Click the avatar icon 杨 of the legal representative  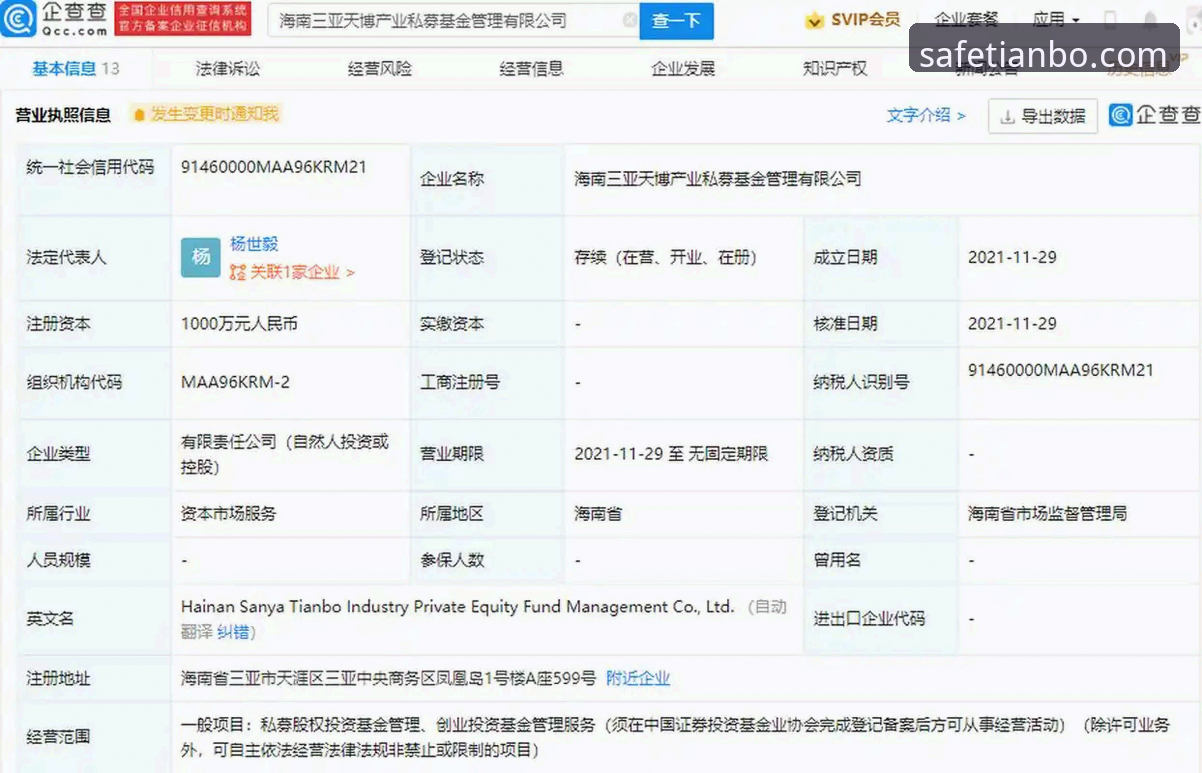(x=200, y=257)
